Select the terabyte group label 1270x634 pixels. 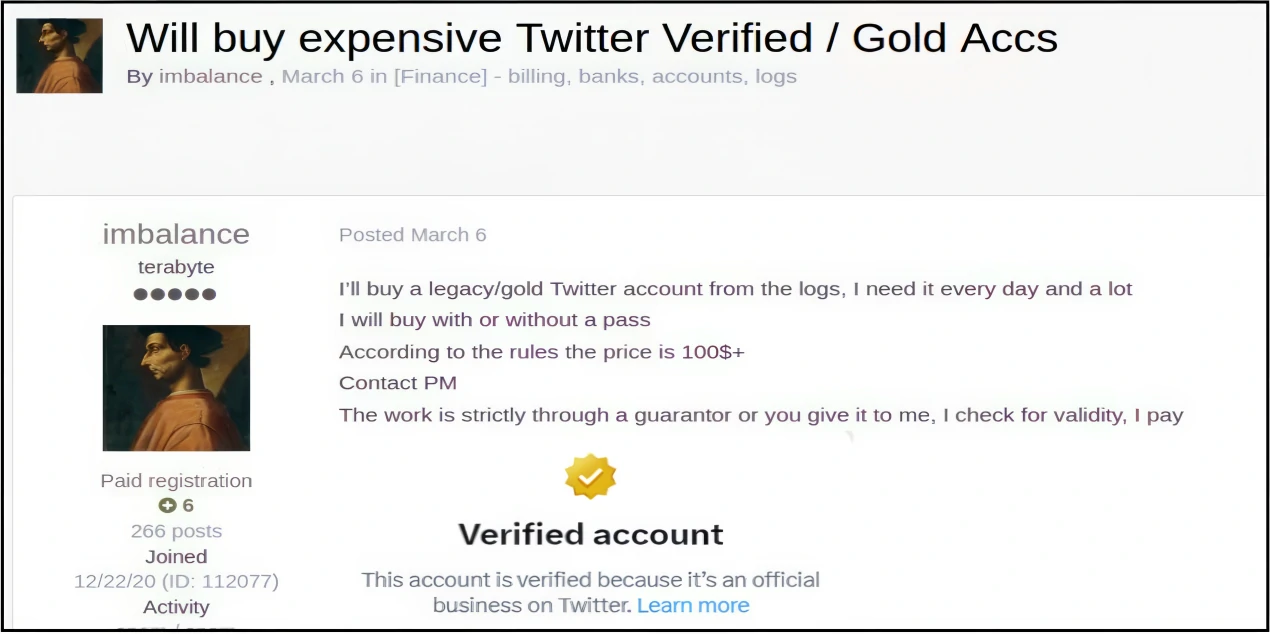pyautogui.click(x=176, y=267)
